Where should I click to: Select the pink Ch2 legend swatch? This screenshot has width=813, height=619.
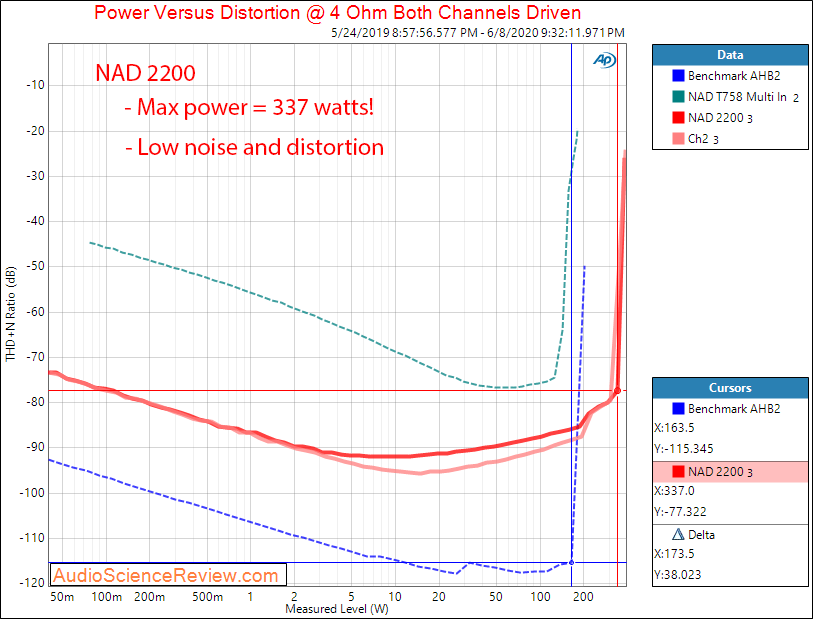(x=678, y=138)
